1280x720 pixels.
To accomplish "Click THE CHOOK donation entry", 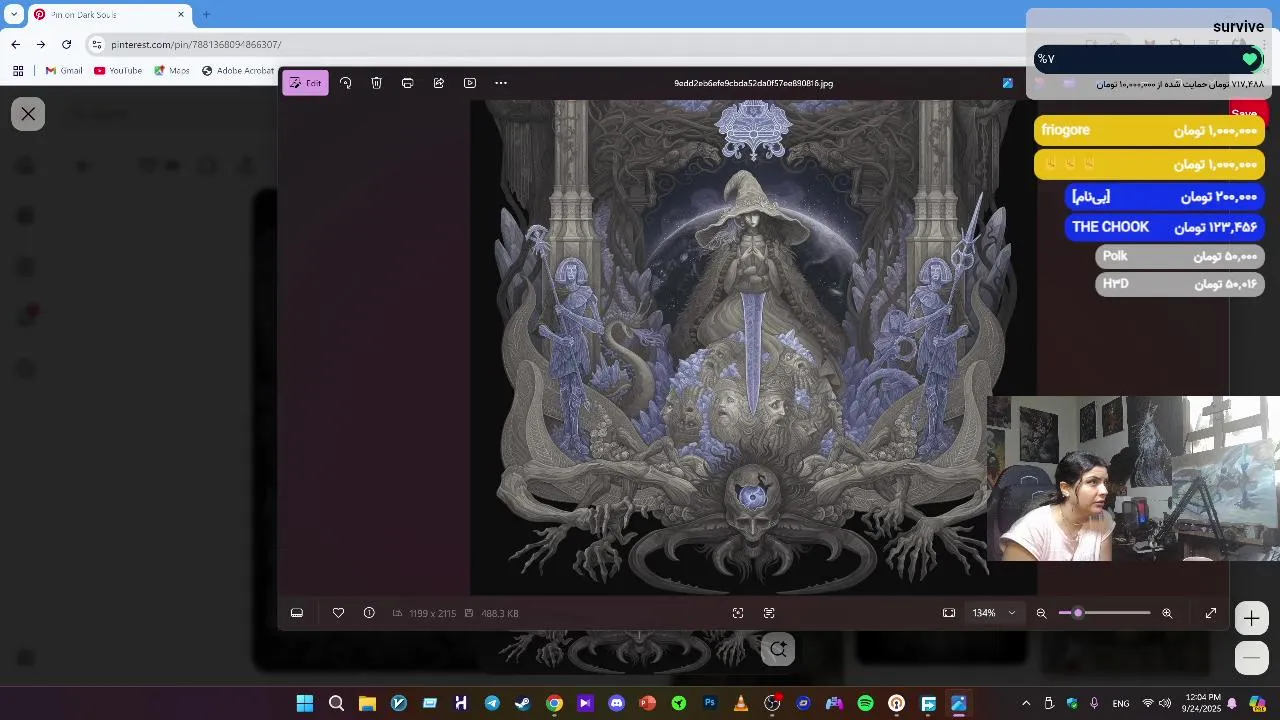I will [x=1165, y=227].
